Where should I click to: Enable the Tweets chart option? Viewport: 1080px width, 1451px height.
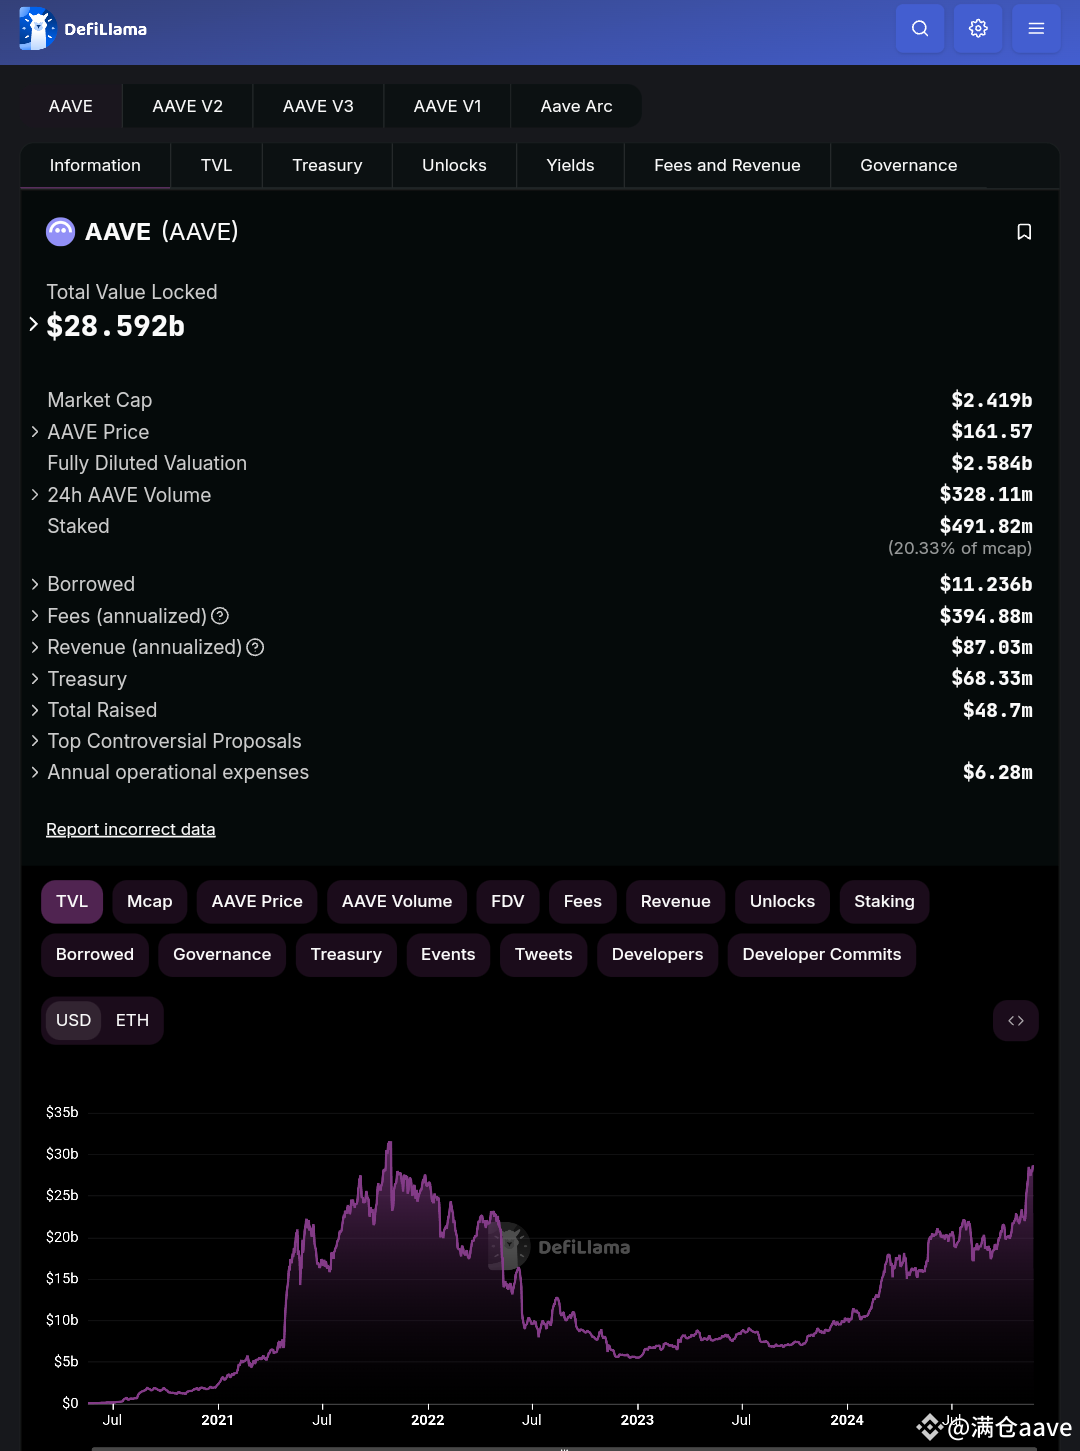pyautogui.click(x=542, y=955)
